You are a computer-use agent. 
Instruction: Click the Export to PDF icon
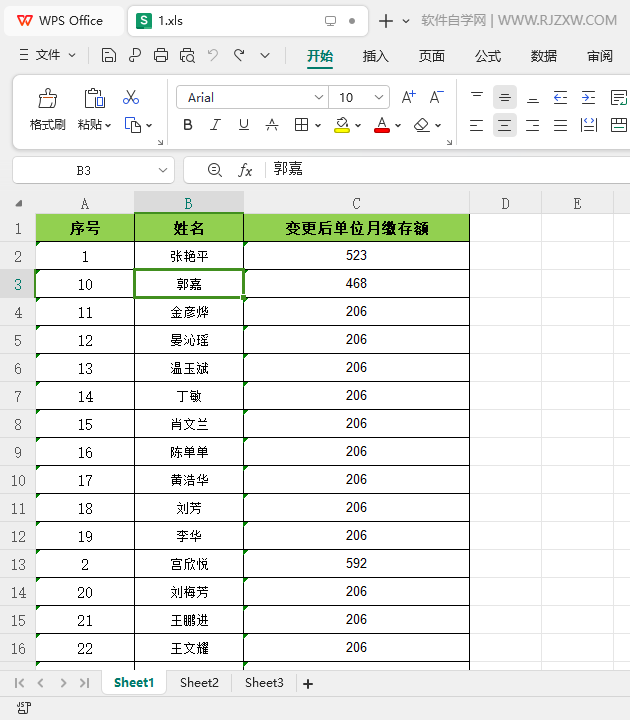pyautogui.click(x=135, y=56)
